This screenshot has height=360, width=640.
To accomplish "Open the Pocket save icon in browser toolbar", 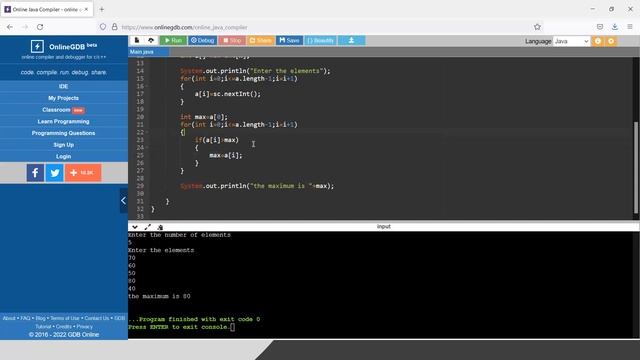I will (600, 27).
